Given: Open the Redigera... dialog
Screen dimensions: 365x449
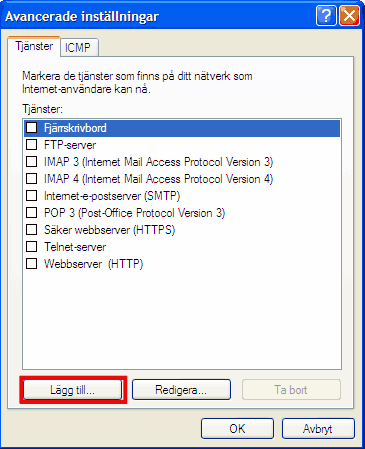Looking at the screenshot, I should (x=181, y=390).
